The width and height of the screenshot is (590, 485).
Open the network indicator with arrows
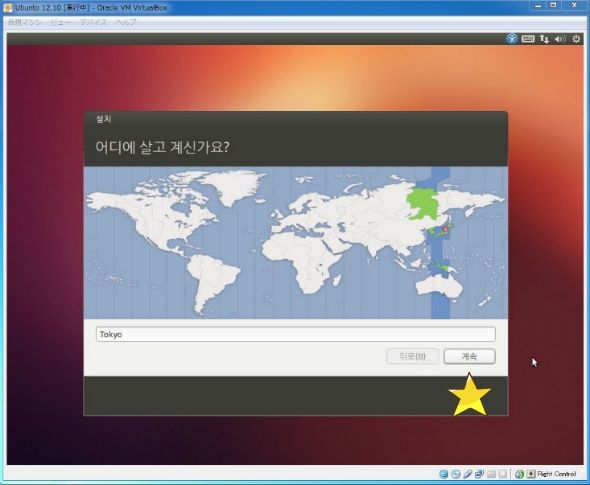544,39
